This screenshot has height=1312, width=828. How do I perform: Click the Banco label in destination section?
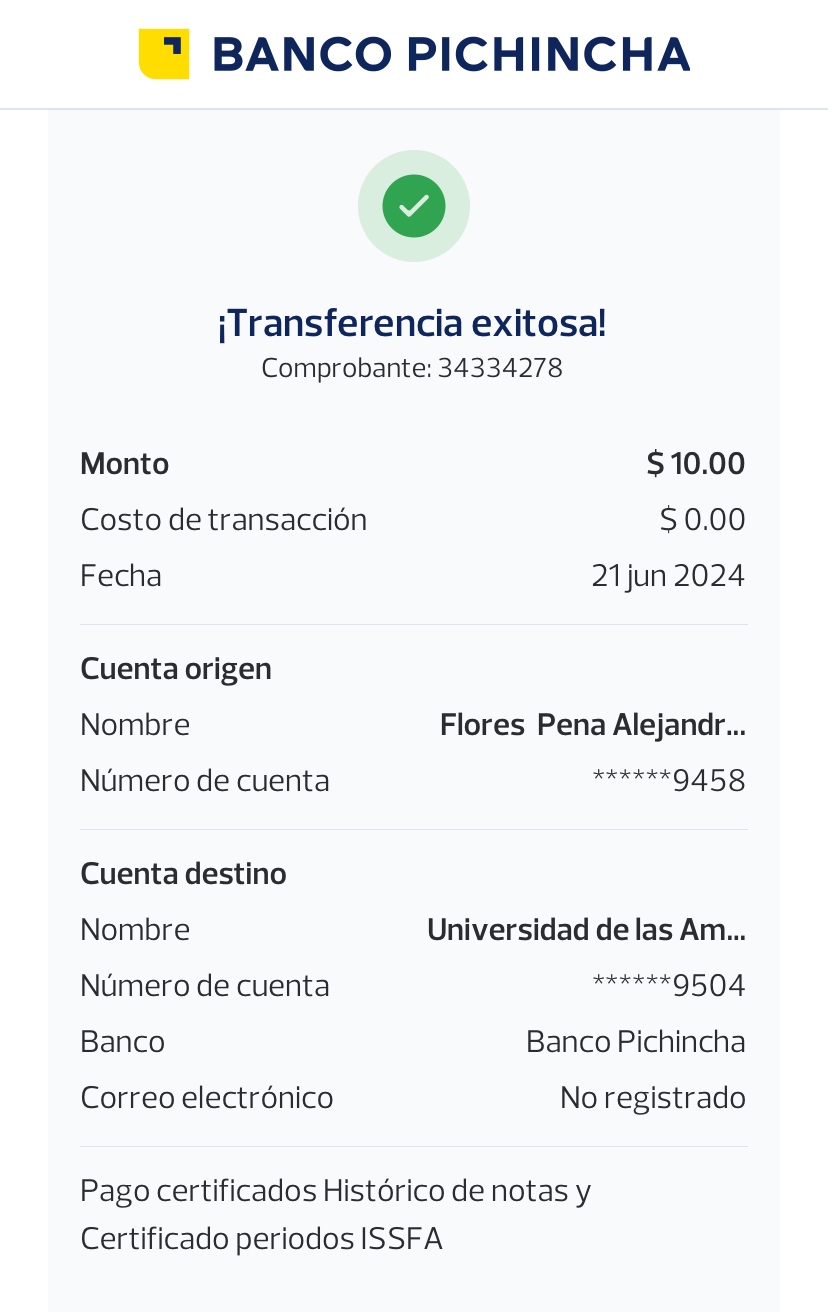(122, 1042)
